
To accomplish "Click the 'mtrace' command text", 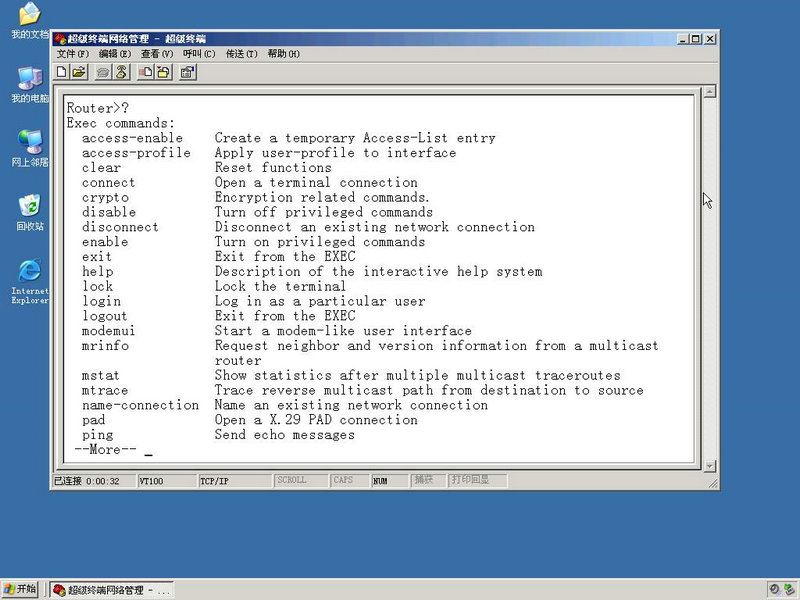I will pos(105,390).
